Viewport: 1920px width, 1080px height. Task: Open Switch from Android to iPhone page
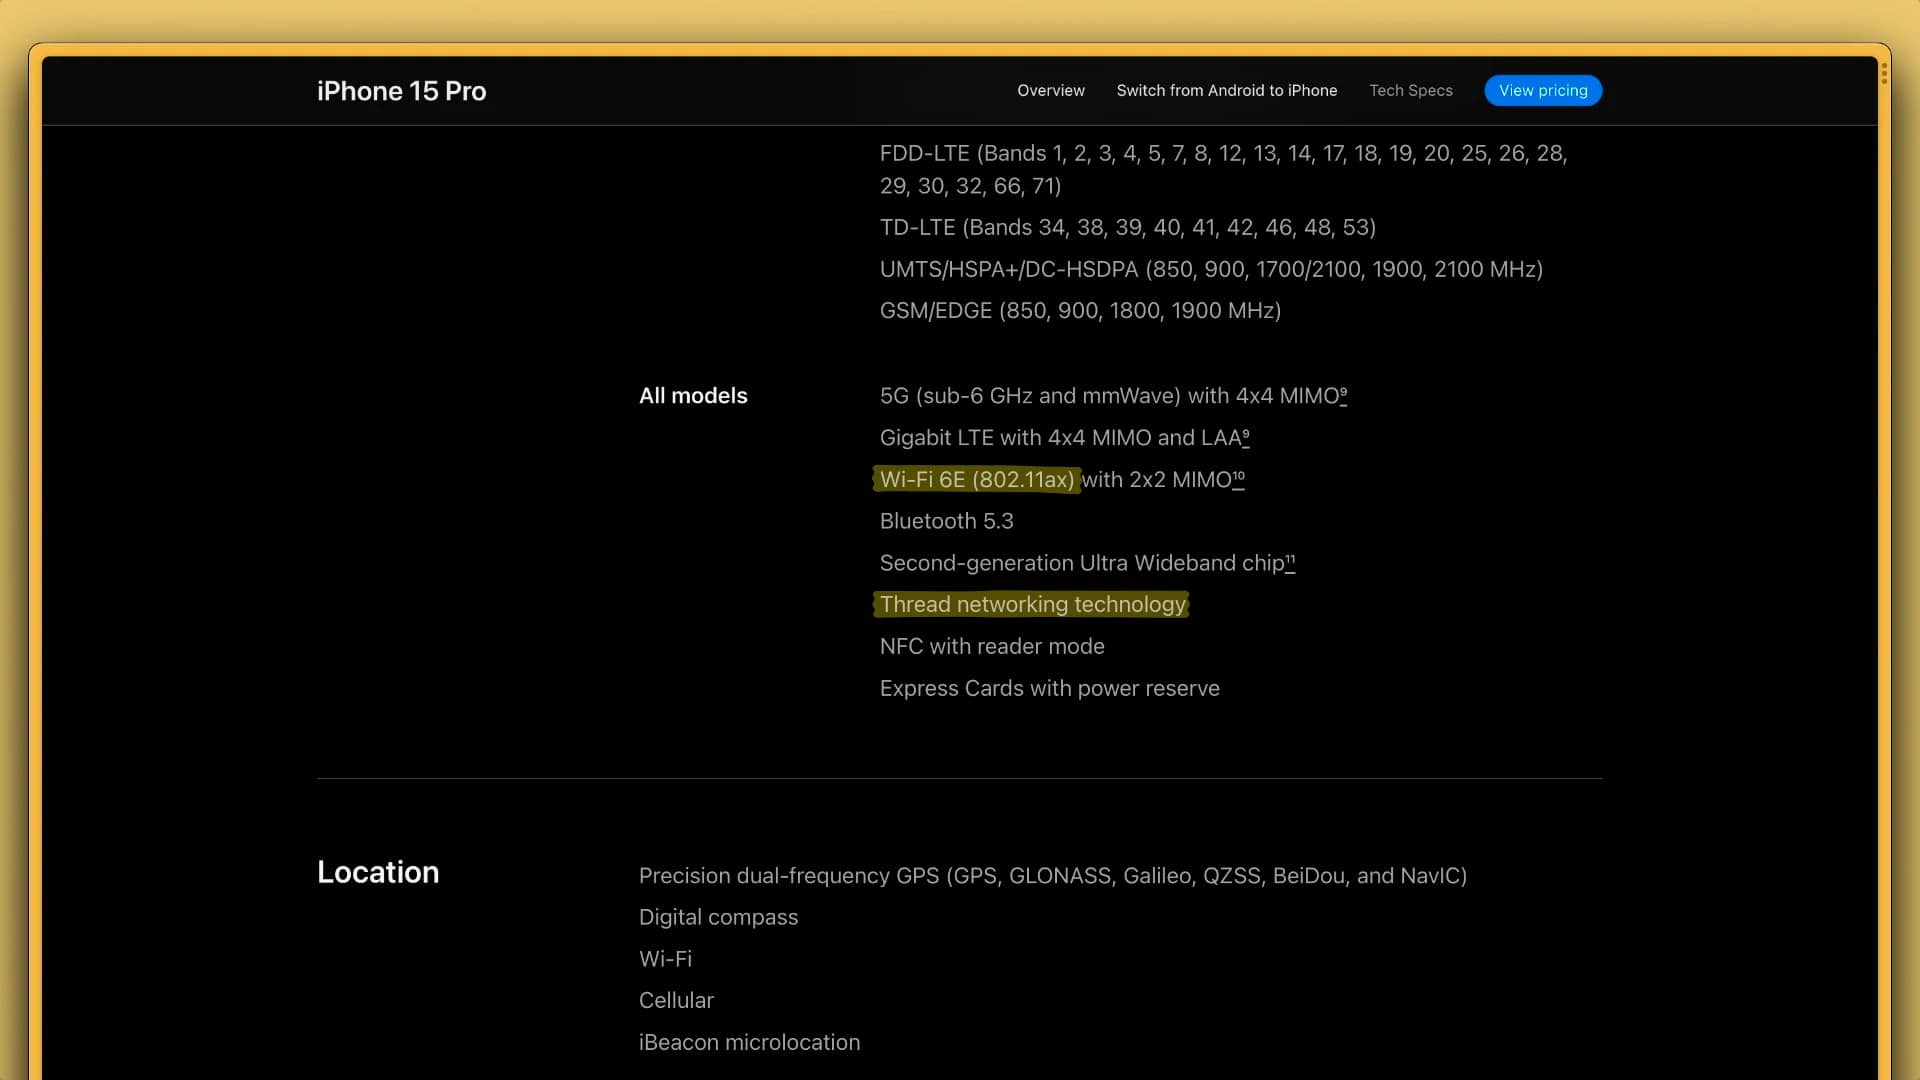click(x=1226, y=91)
